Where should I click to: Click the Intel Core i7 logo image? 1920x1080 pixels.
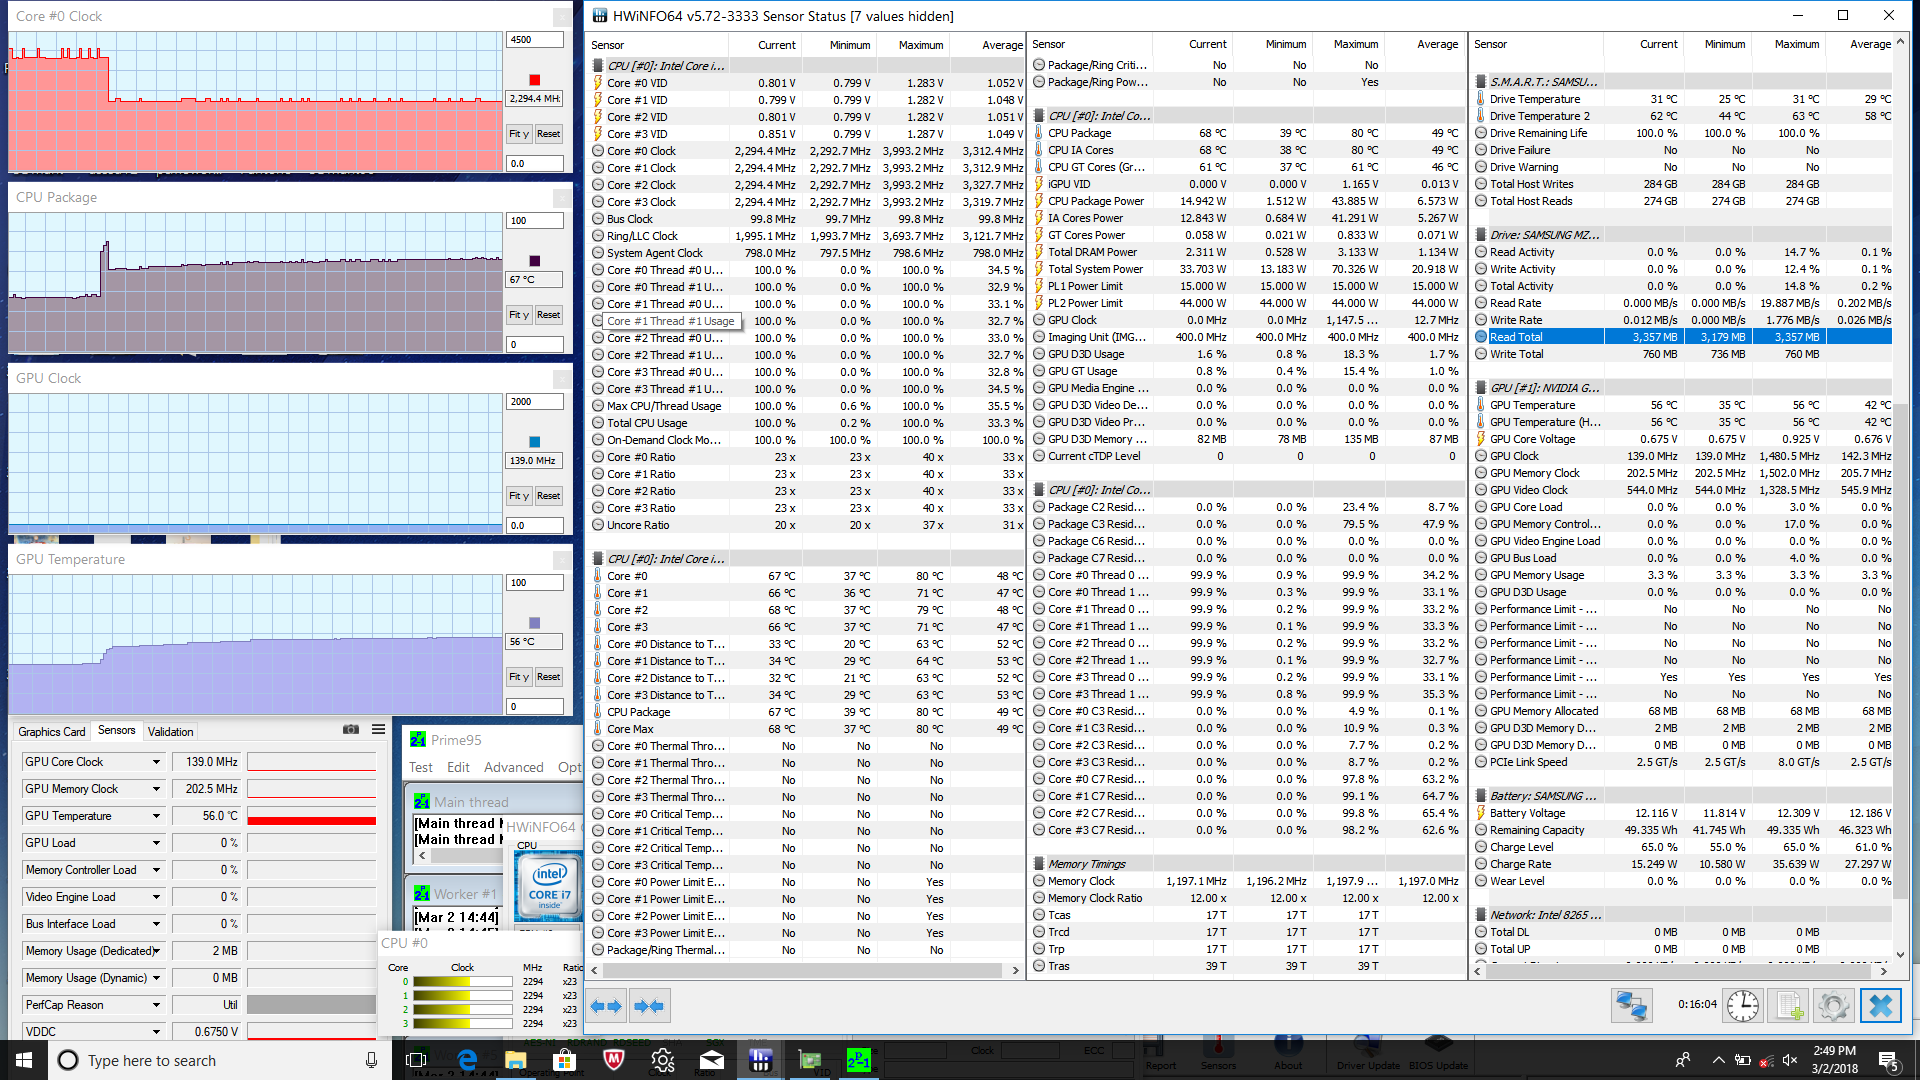pos(548,888)
